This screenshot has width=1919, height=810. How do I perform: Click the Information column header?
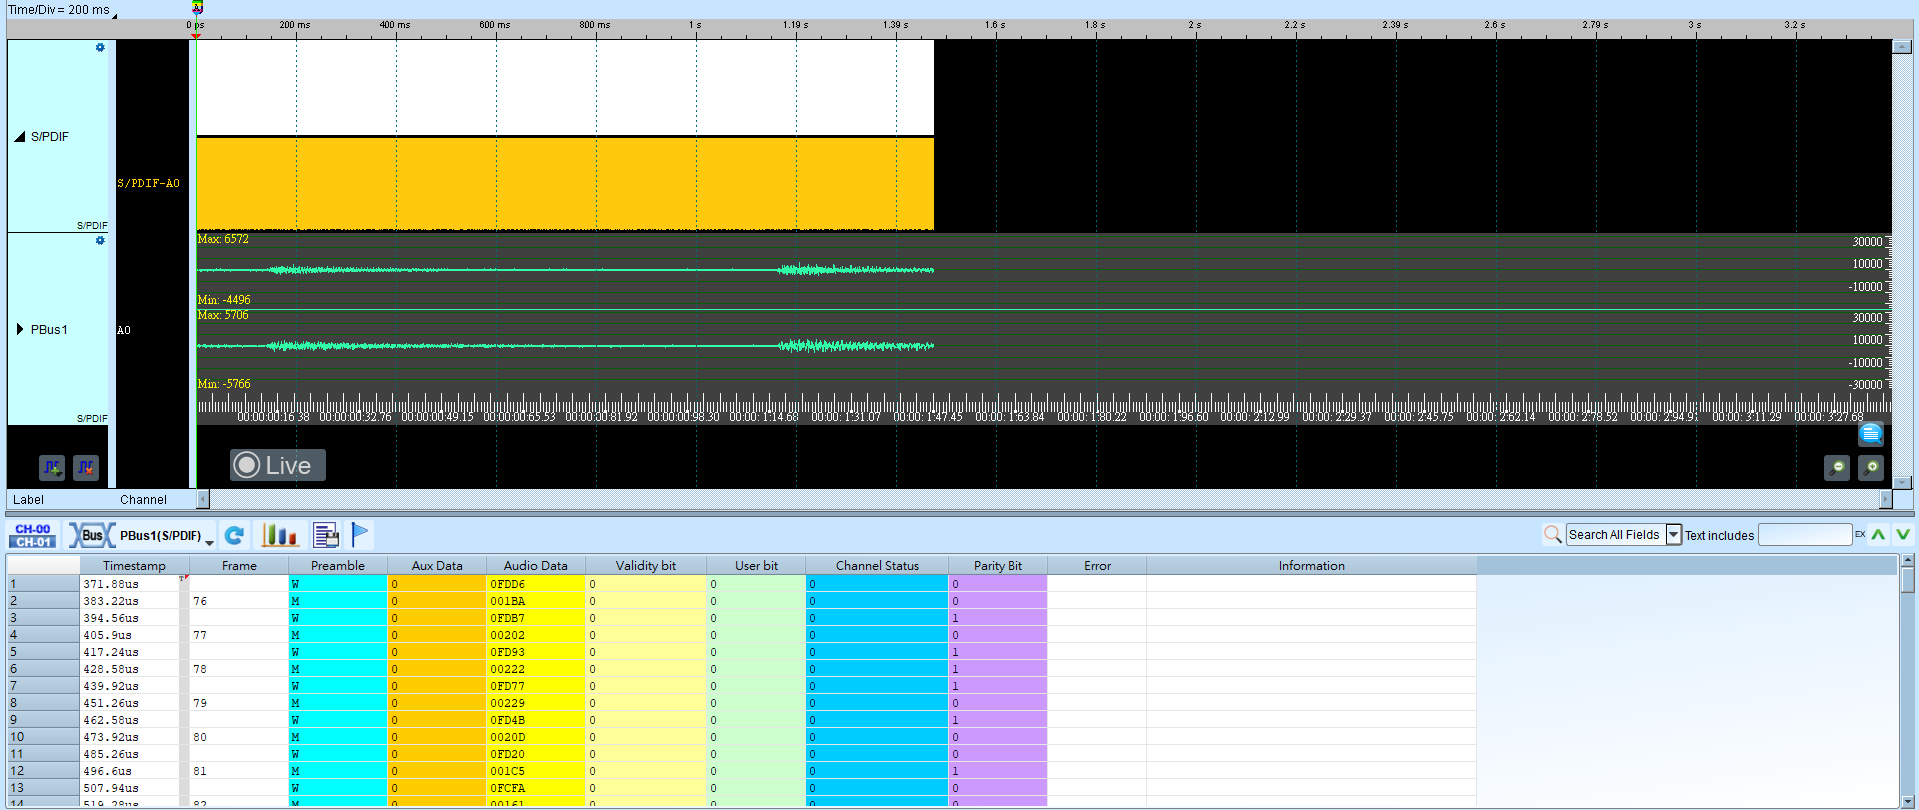(x=1311, y=566)
